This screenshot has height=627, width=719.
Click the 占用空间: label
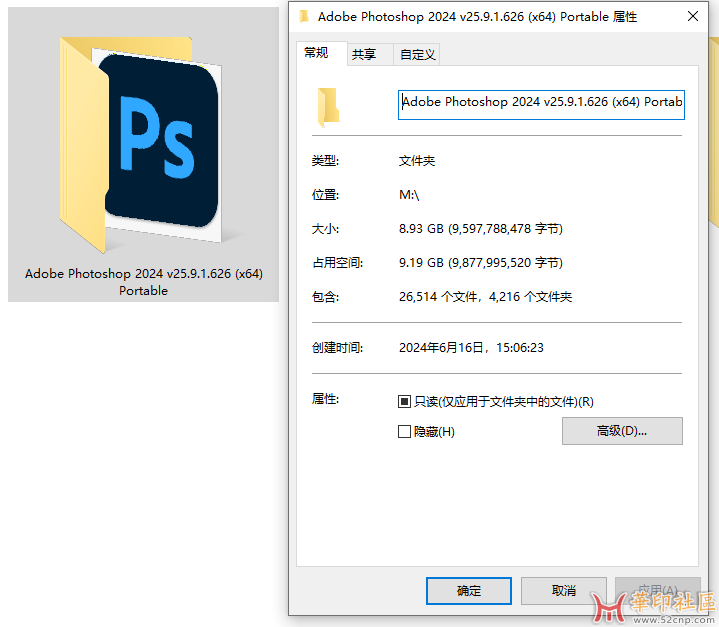(337, 263)
